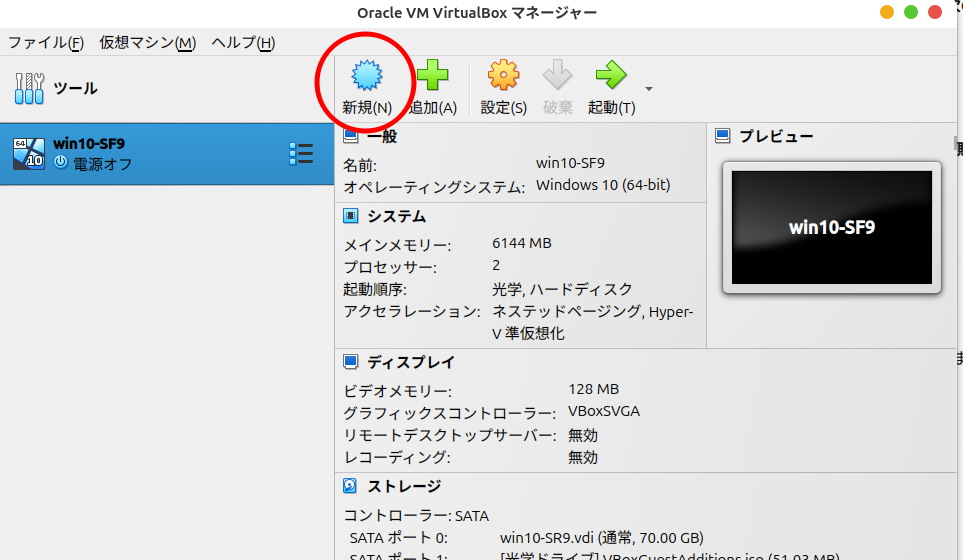Click the win10-SF9 preview thumbnail
The image size is (963, 560).
(831, 227)
